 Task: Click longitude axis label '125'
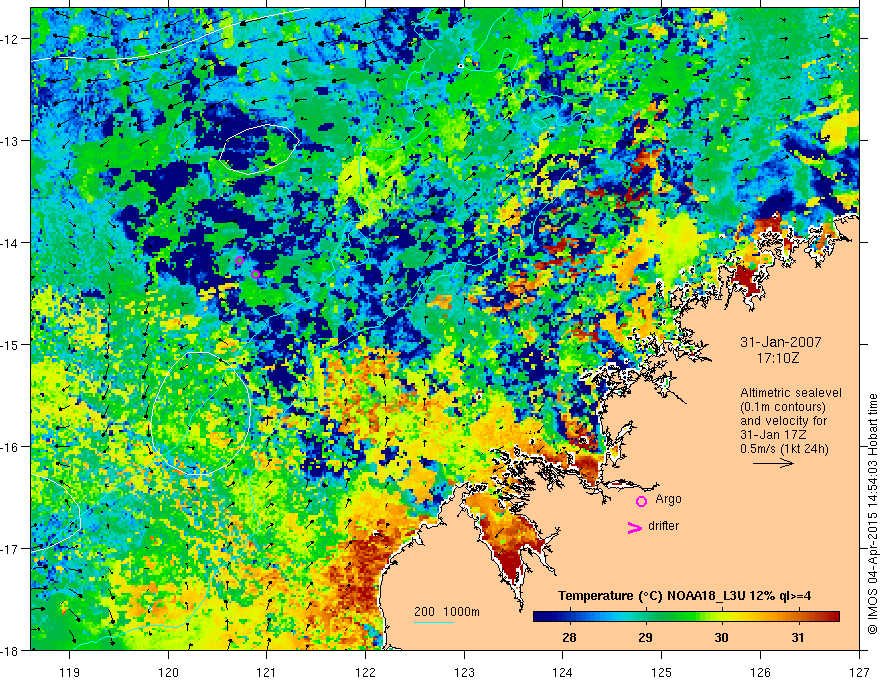pyautogui.click(x=662, y=672)
